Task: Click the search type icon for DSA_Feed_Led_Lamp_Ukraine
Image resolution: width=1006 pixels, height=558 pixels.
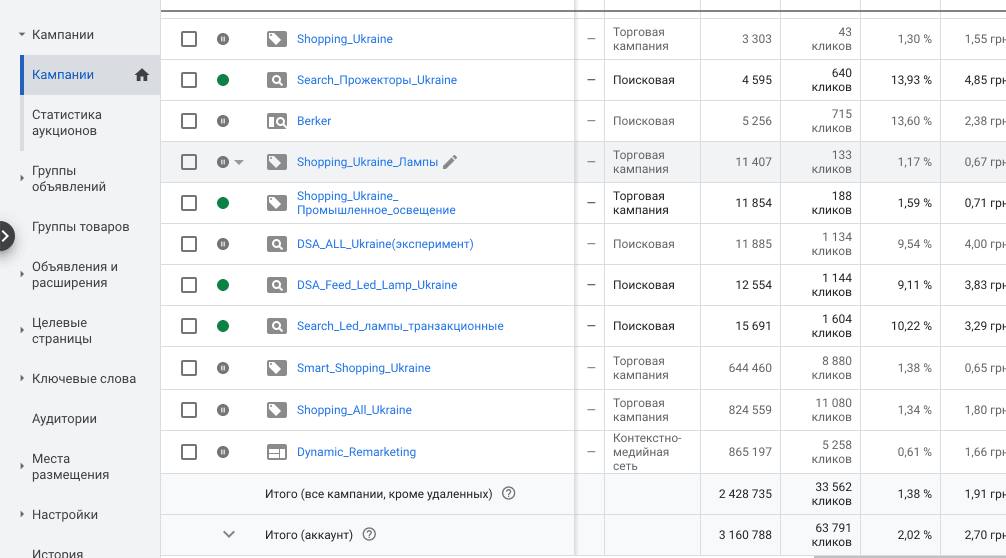Action: [x=277, y=285]
